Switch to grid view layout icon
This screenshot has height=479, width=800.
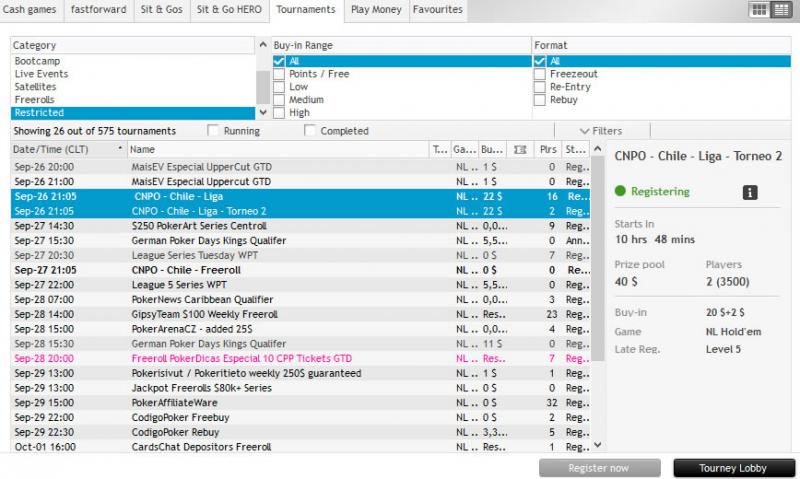[x=759, y=10]
